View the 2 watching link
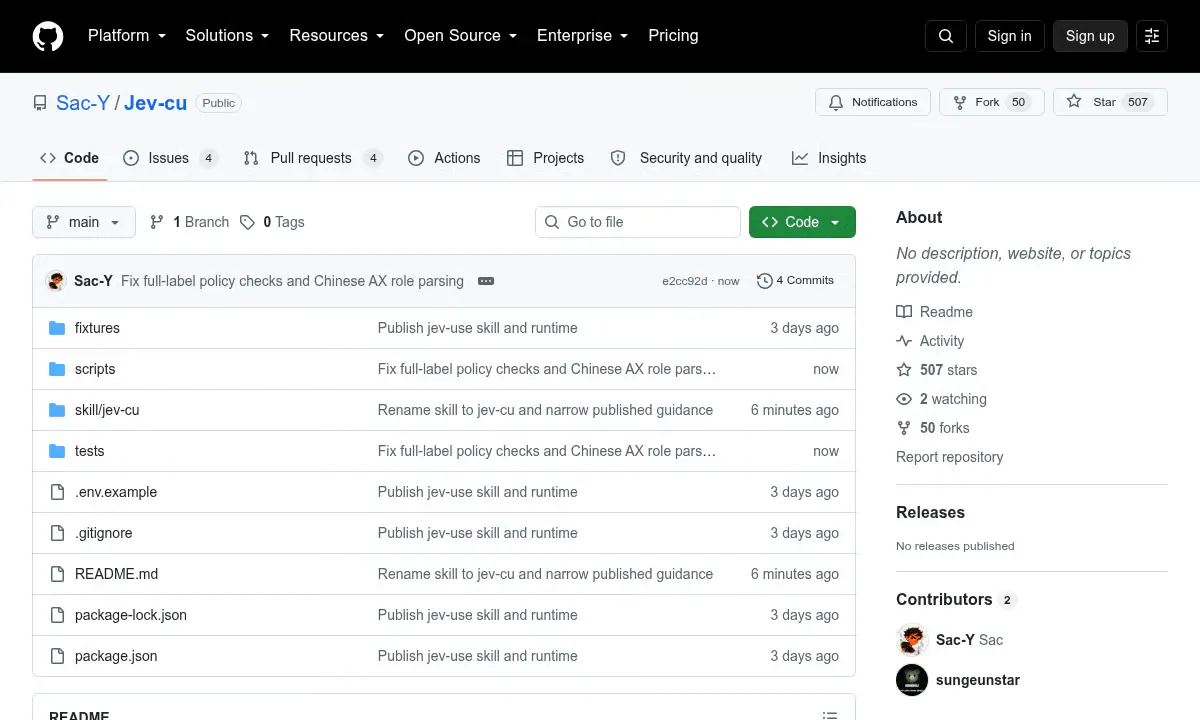The image size is (1200, 720). click(x=942, y=399)
